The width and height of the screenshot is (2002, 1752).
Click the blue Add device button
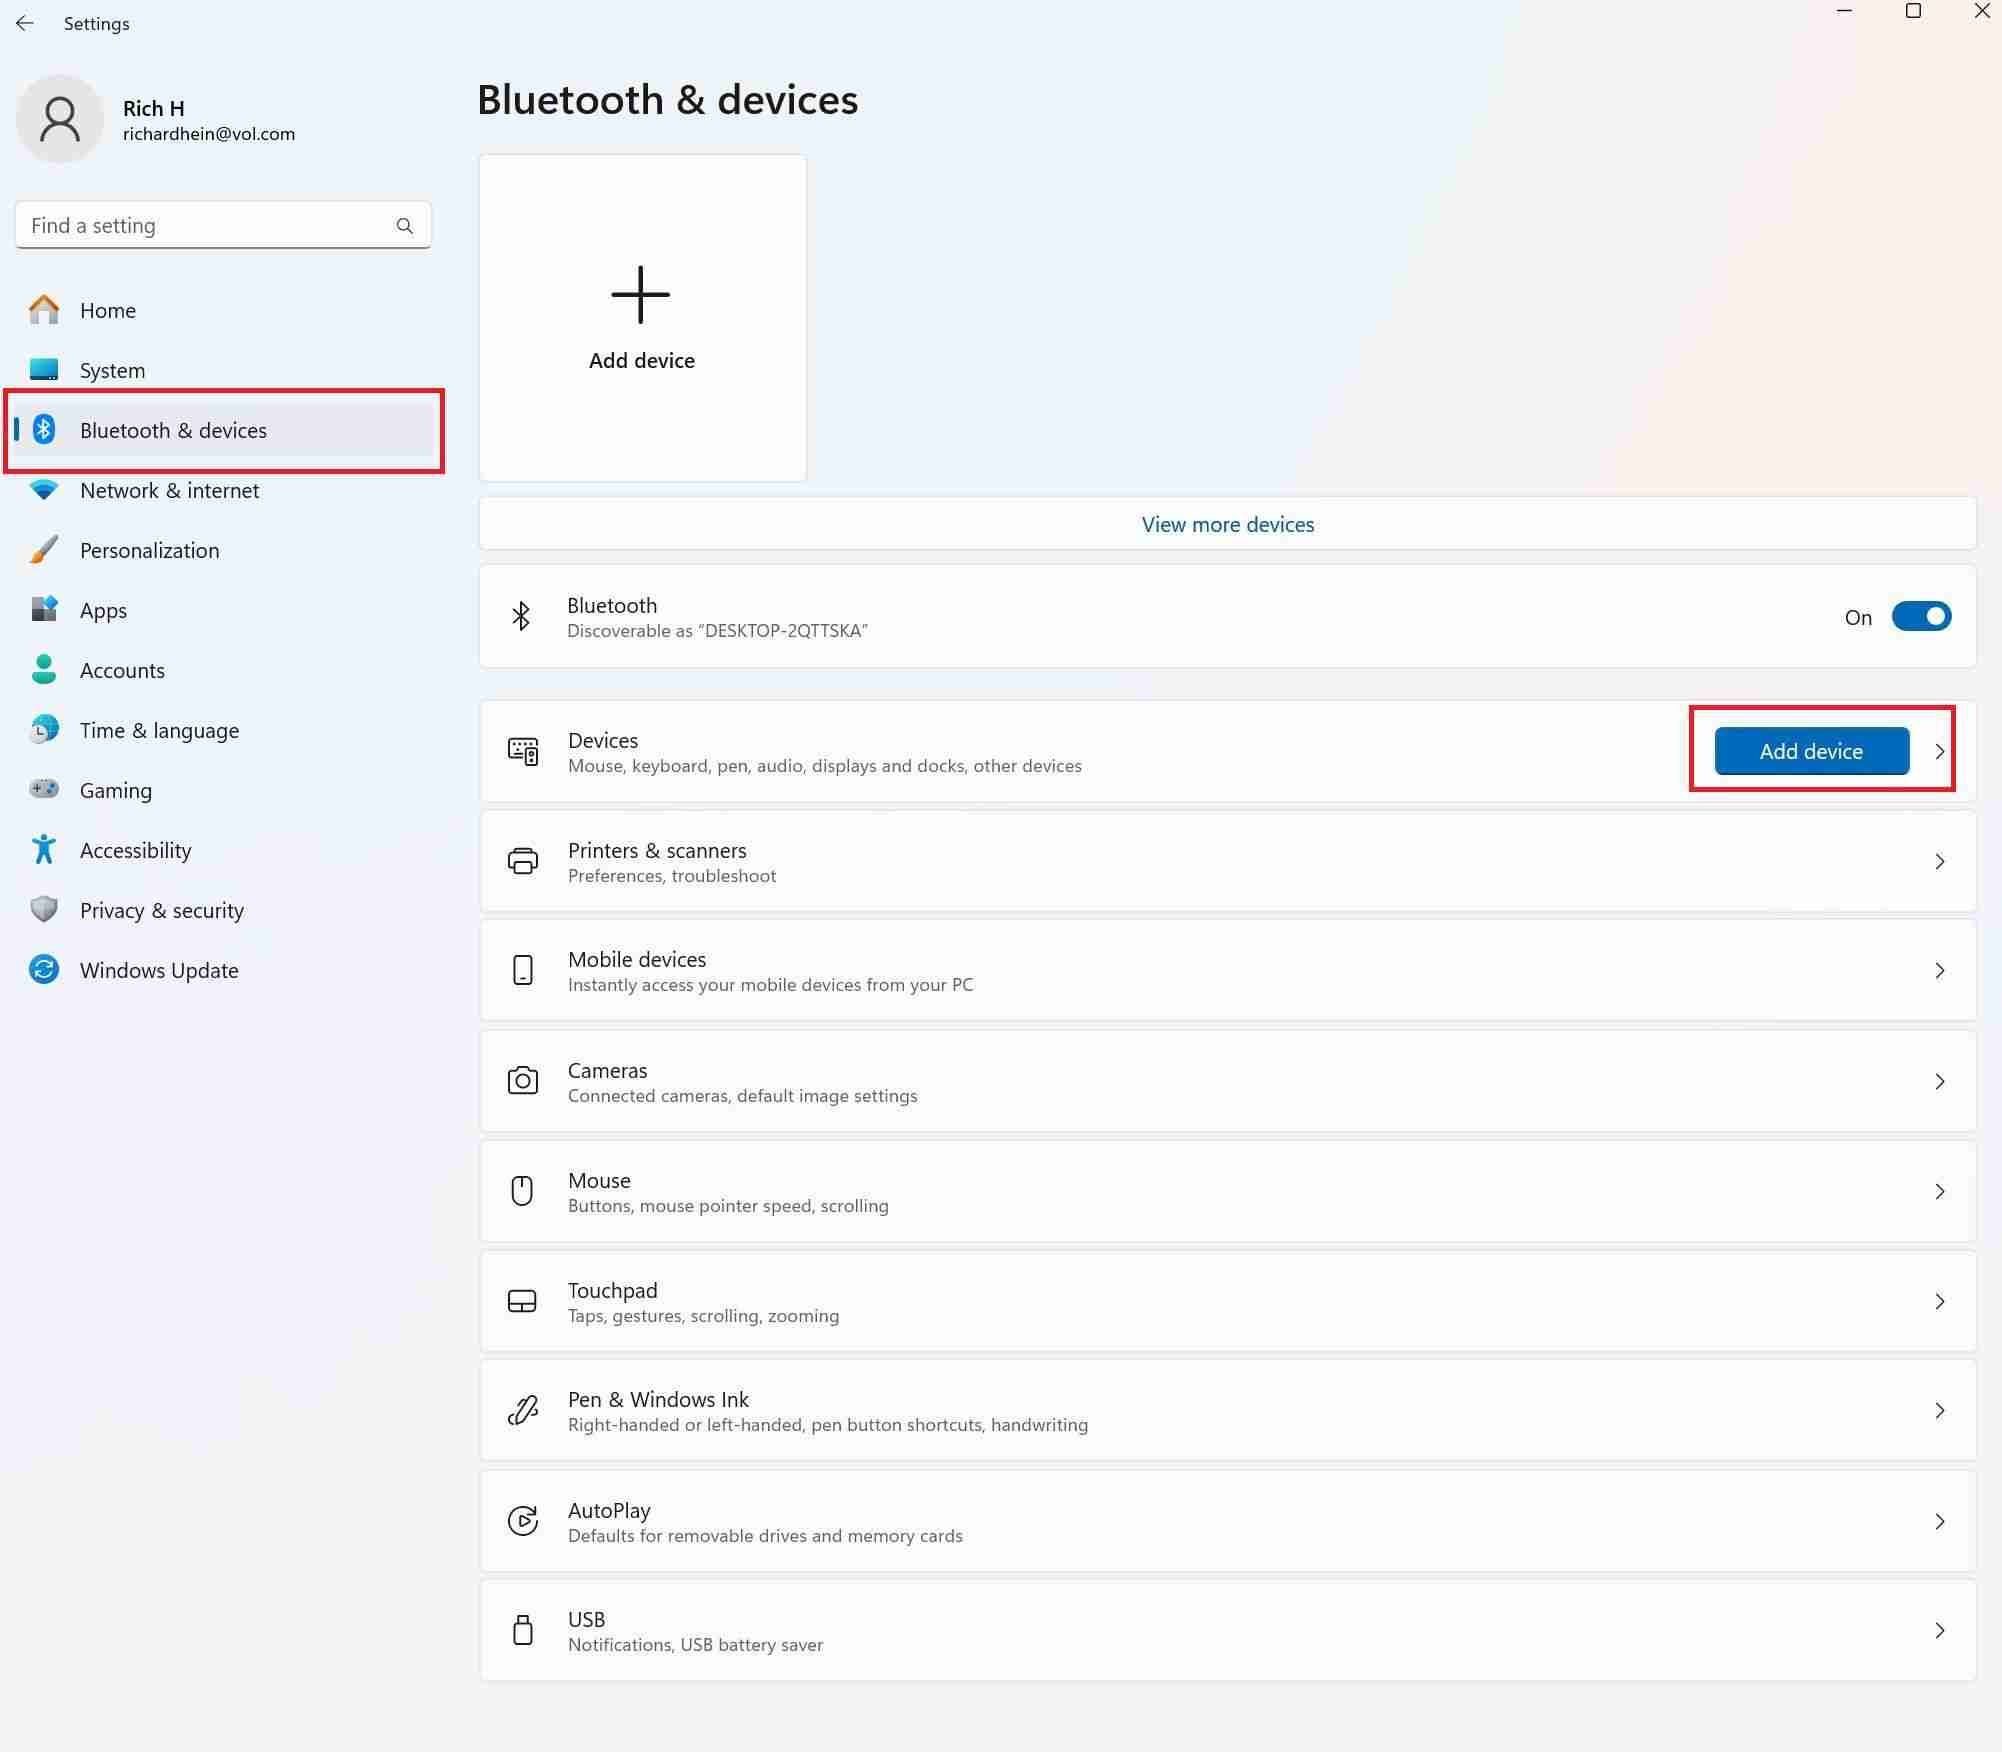(x=1811, y=751)
